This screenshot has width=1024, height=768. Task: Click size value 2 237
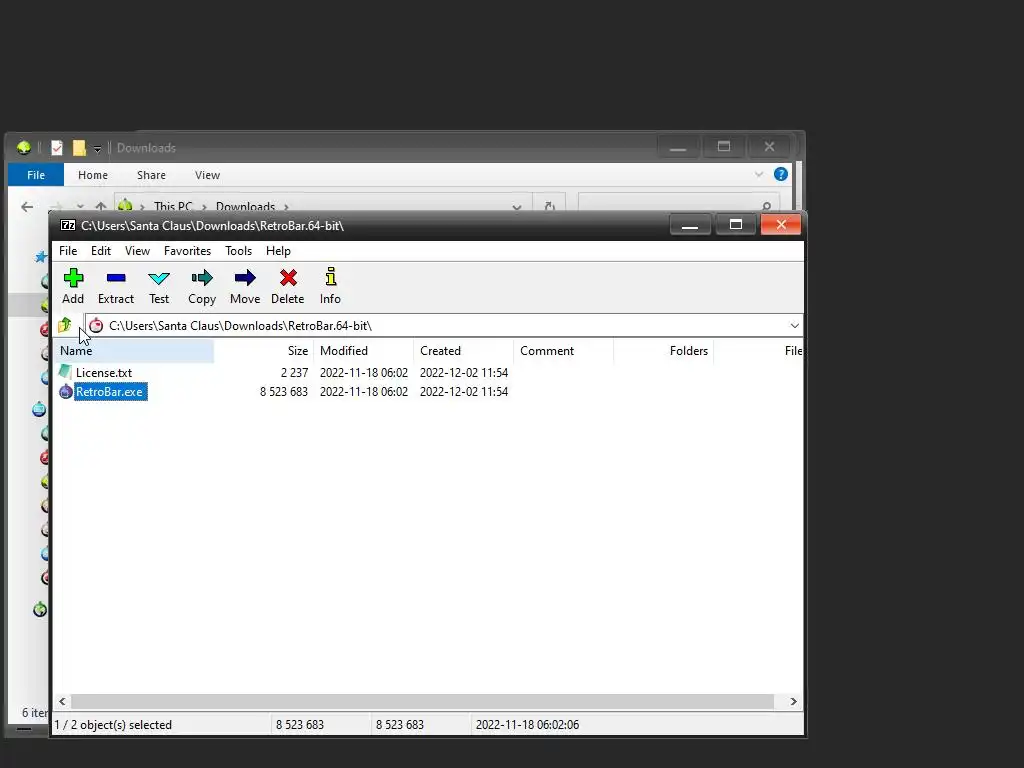[295, 373]
